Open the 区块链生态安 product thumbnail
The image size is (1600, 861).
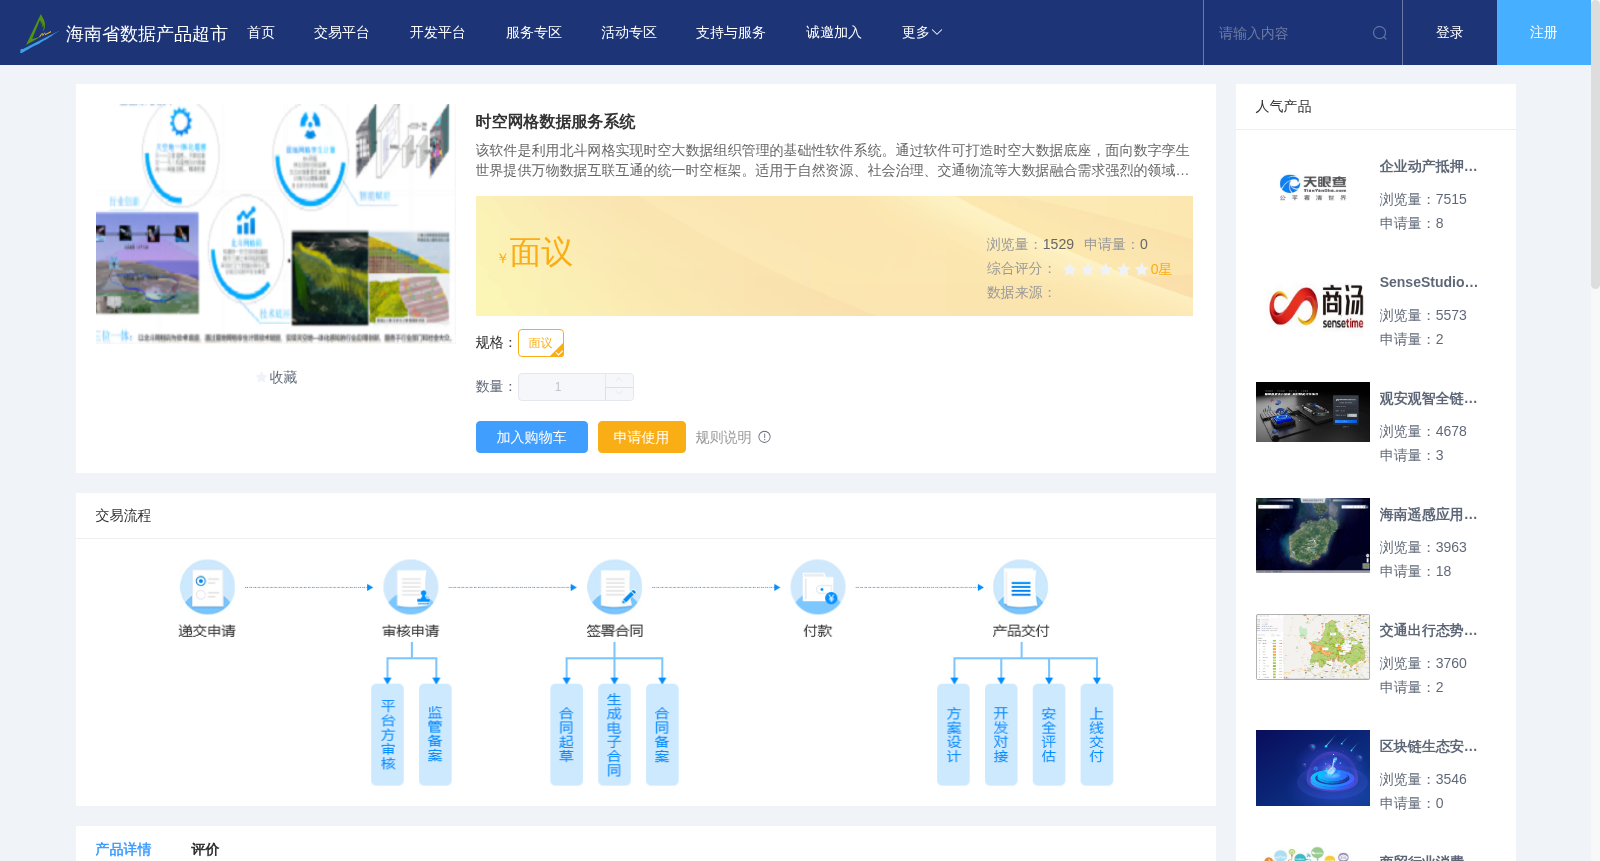click(x=1313, y=768)
